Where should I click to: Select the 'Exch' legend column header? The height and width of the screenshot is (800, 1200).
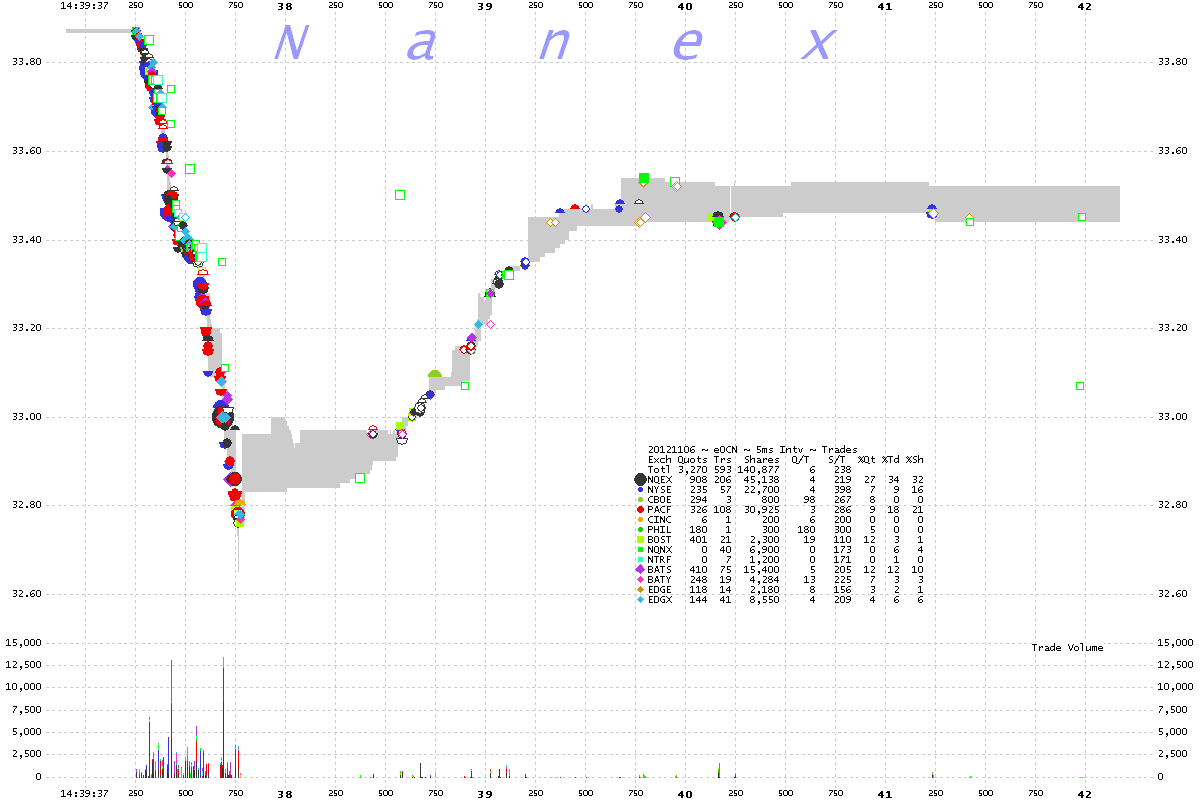660,460
